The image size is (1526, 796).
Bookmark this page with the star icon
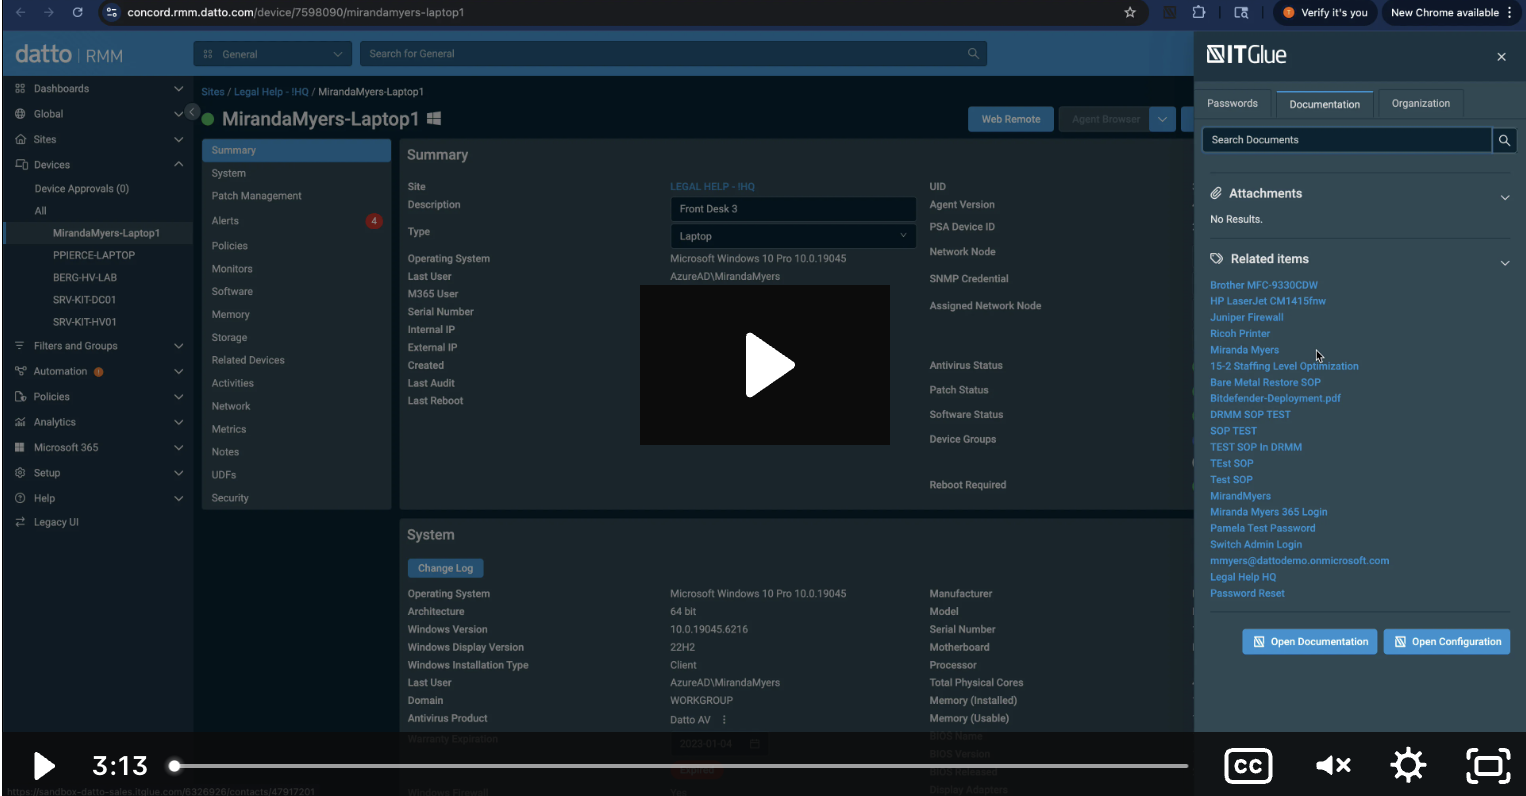(x=1130, y=13)
